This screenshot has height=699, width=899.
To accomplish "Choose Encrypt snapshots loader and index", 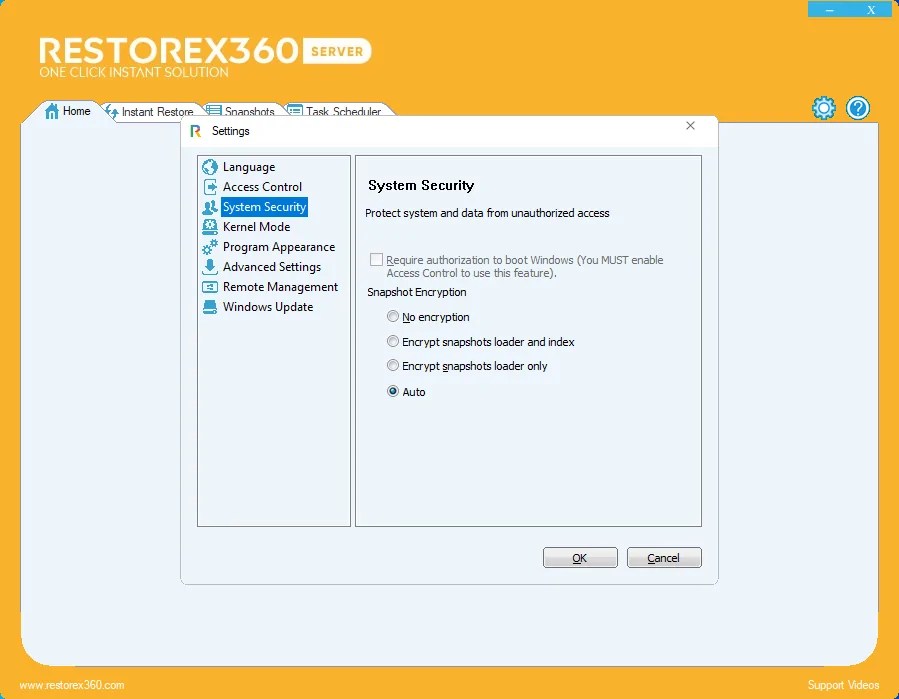I will [x=393, y=341].
